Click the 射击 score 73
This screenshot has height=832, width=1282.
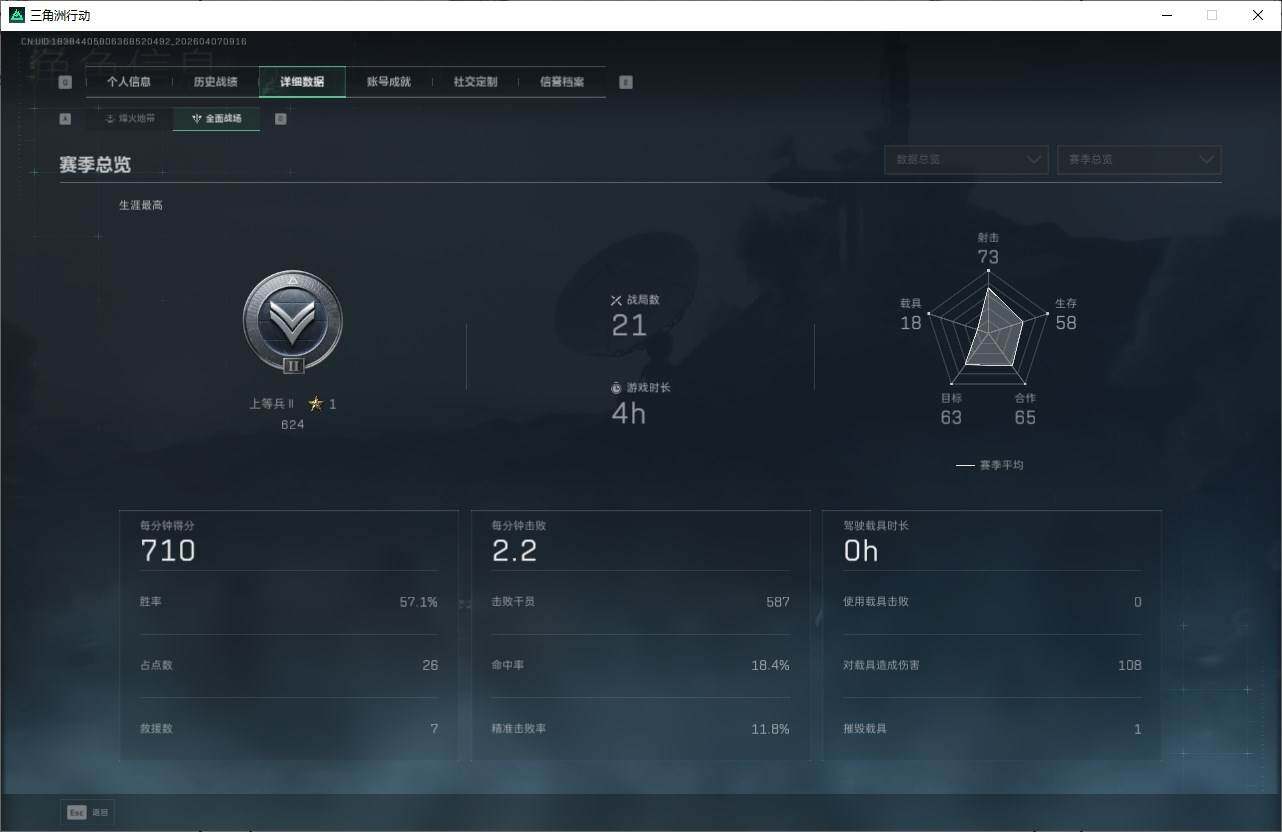988,257
